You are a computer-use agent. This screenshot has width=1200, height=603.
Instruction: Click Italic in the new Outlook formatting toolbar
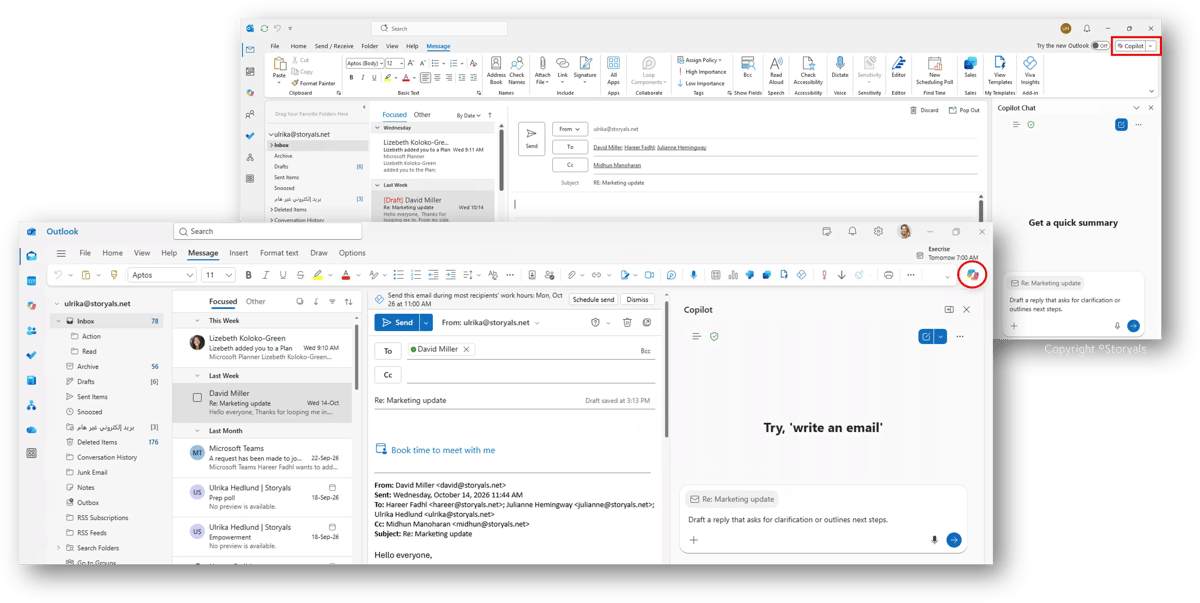[x=265, y=275]
